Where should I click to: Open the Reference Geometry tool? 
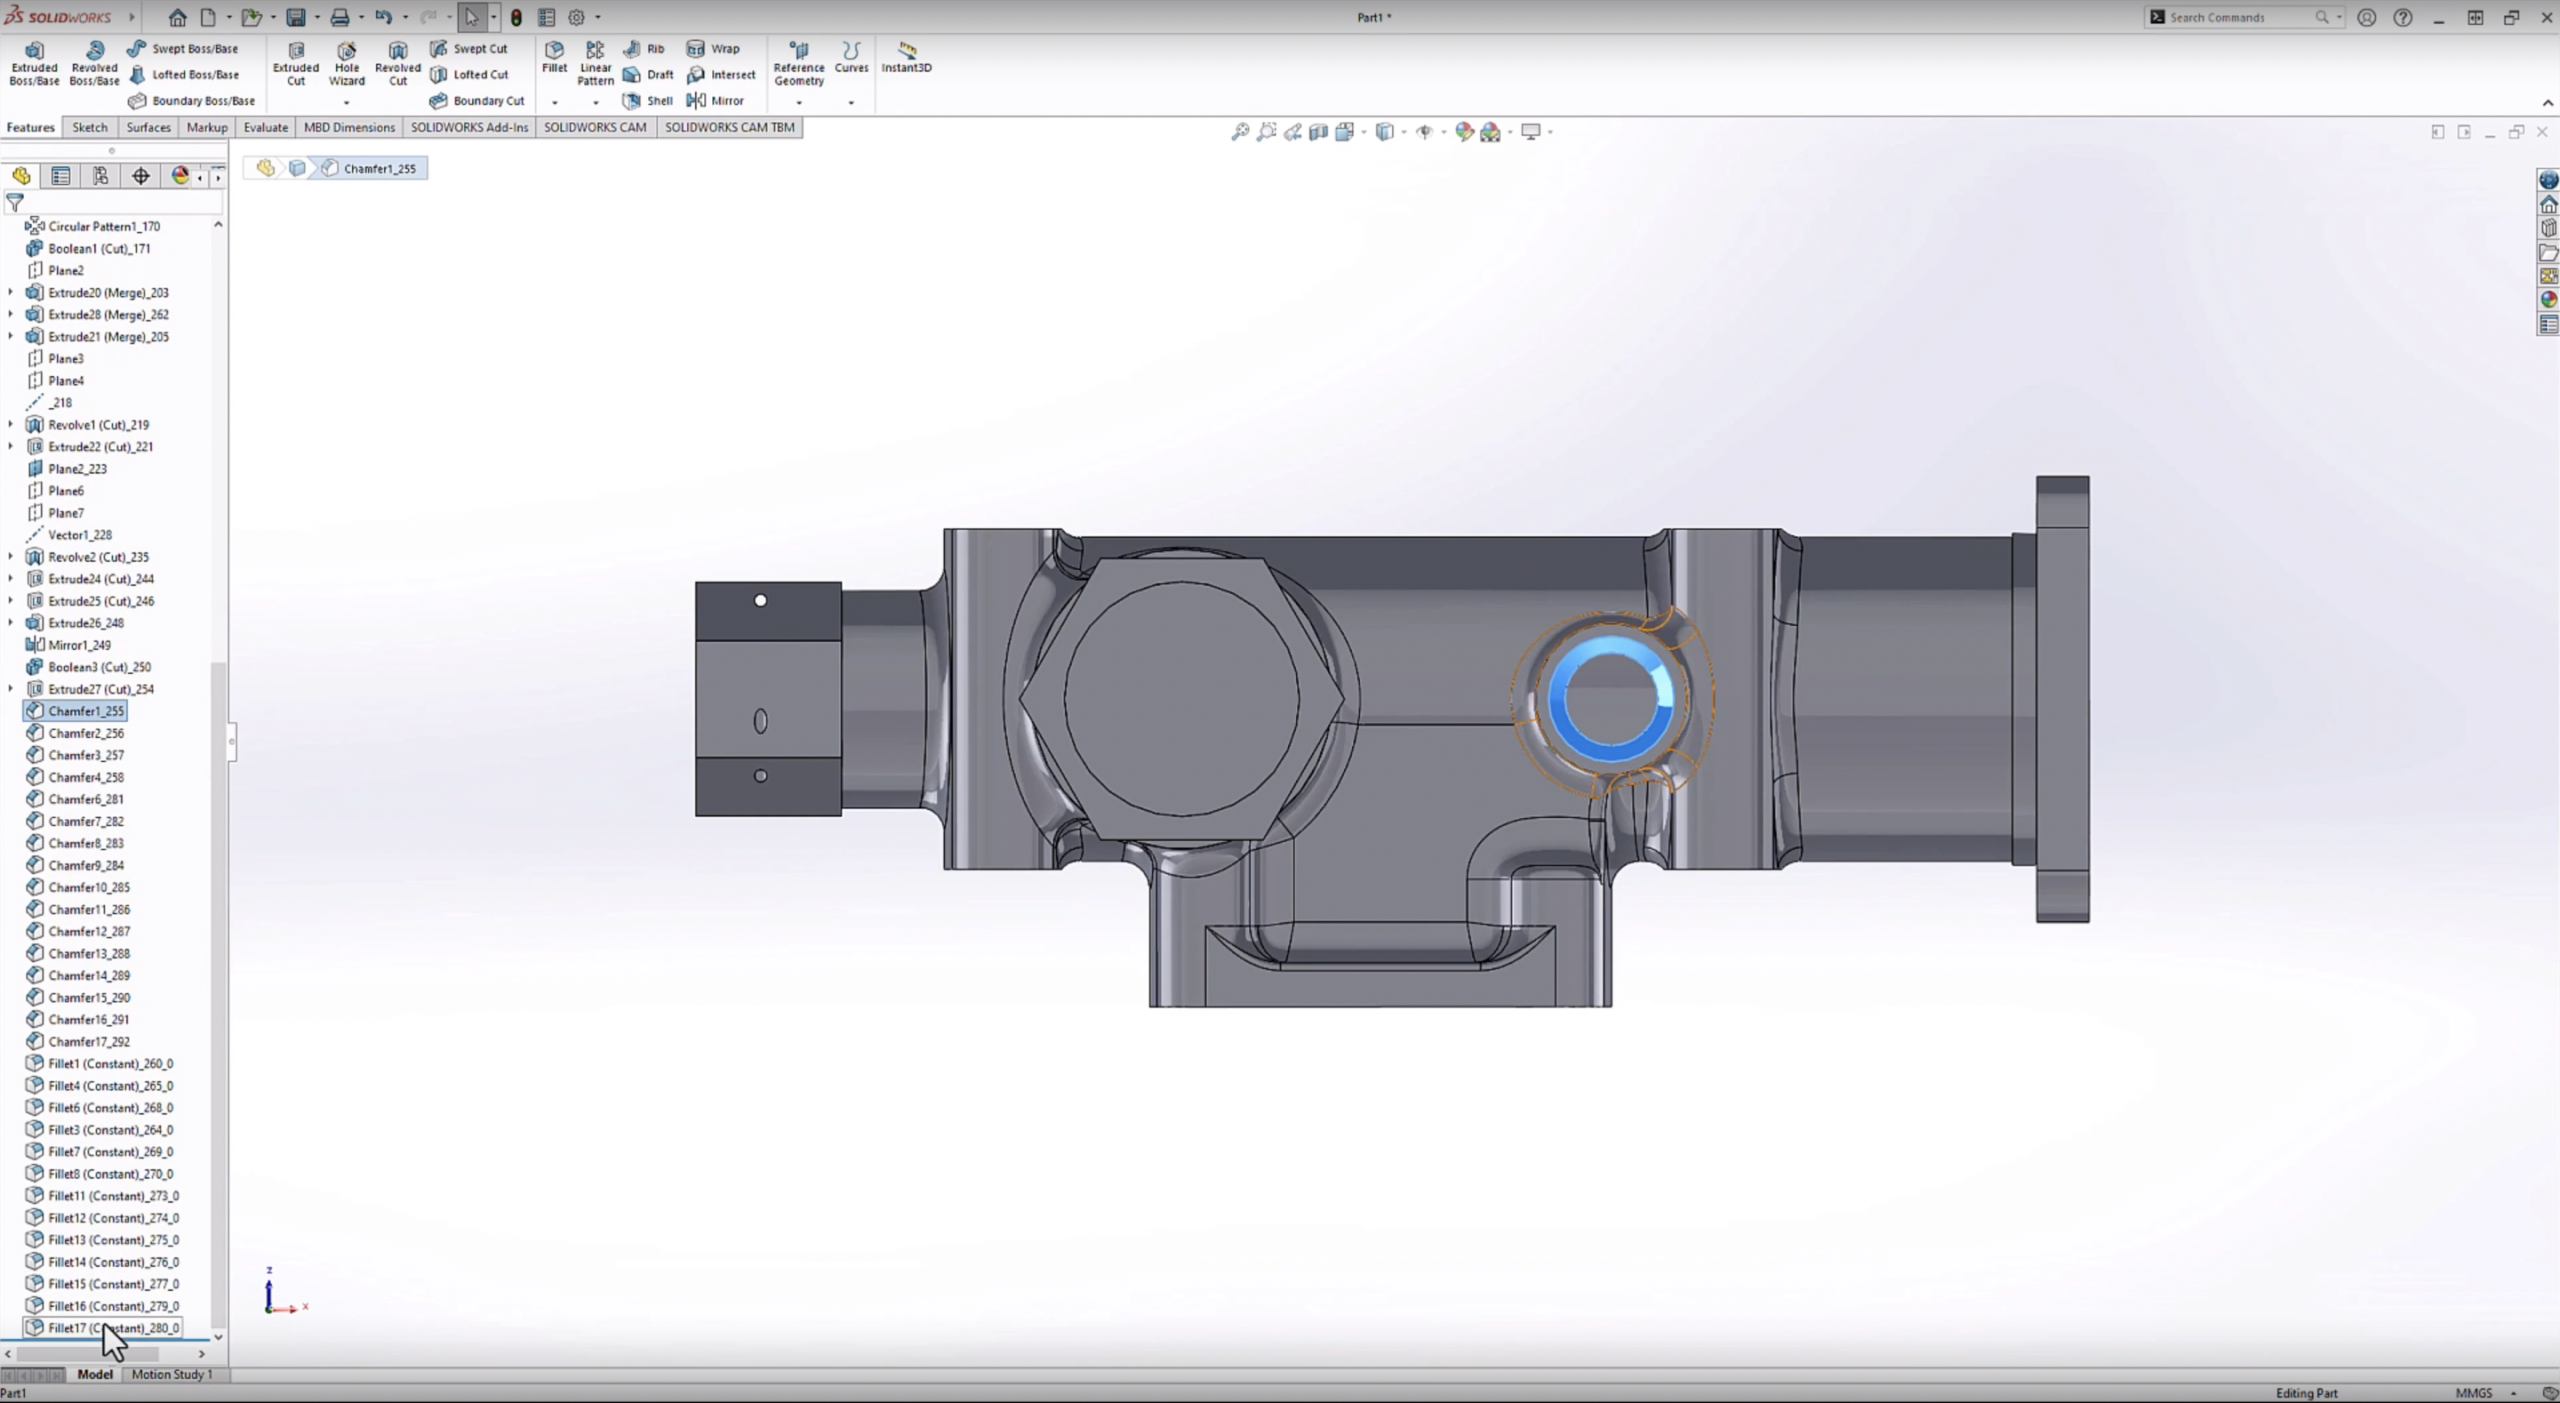798,63
